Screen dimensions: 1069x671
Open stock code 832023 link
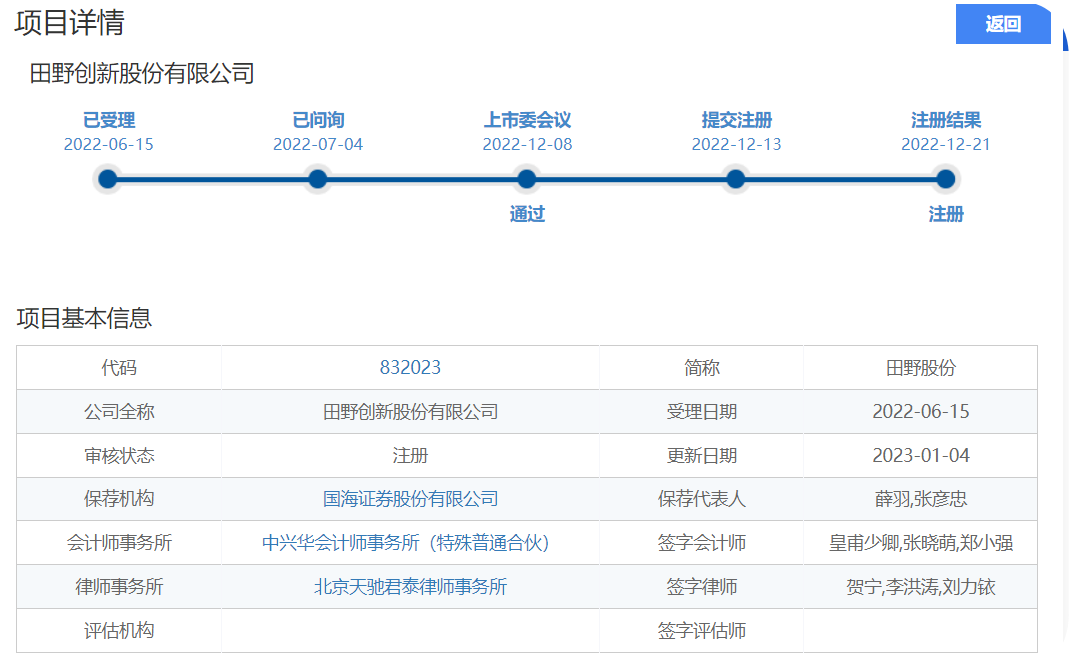[410, 368]
